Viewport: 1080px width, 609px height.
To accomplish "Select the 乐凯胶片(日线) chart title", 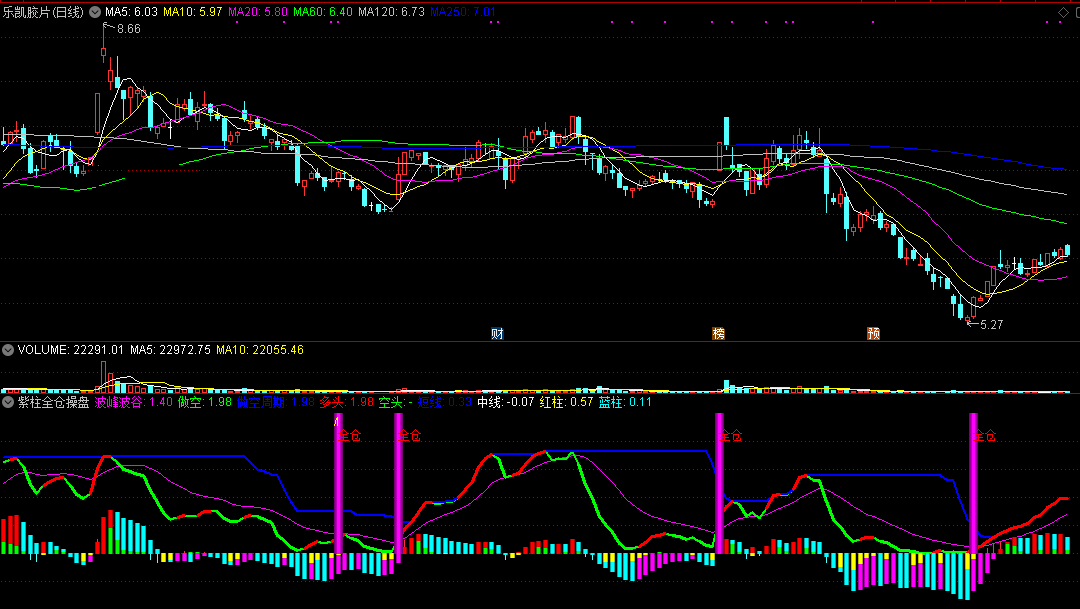I will (43, 12).
